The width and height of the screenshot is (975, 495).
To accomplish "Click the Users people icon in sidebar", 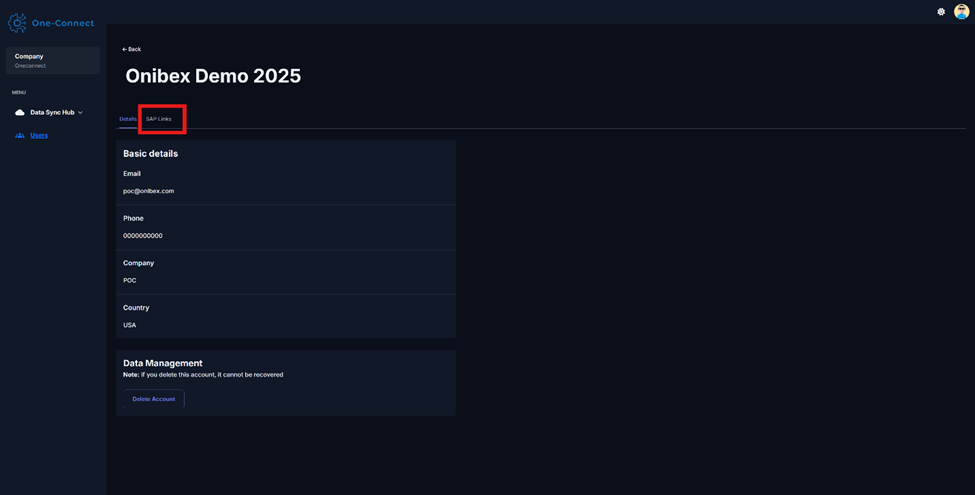I will tap(20, 135).
